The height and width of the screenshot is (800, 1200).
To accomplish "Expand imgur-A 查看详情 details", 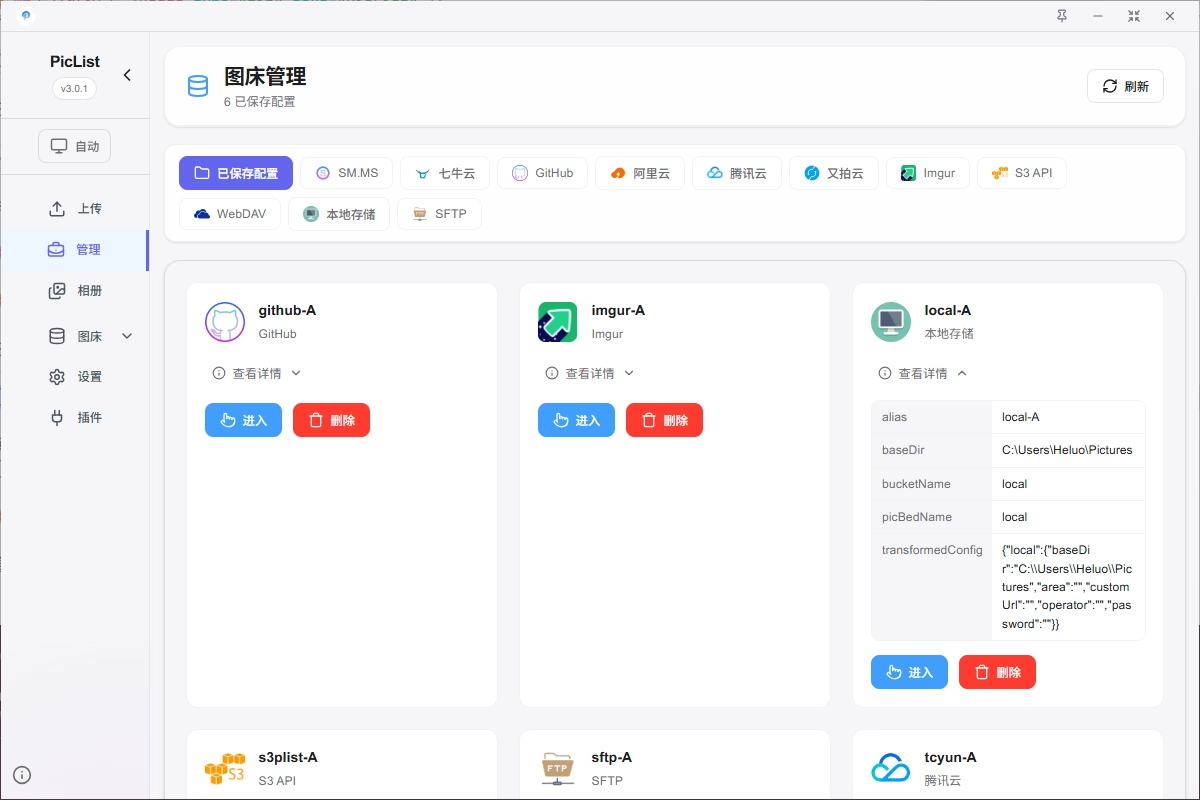I will 590,373.
